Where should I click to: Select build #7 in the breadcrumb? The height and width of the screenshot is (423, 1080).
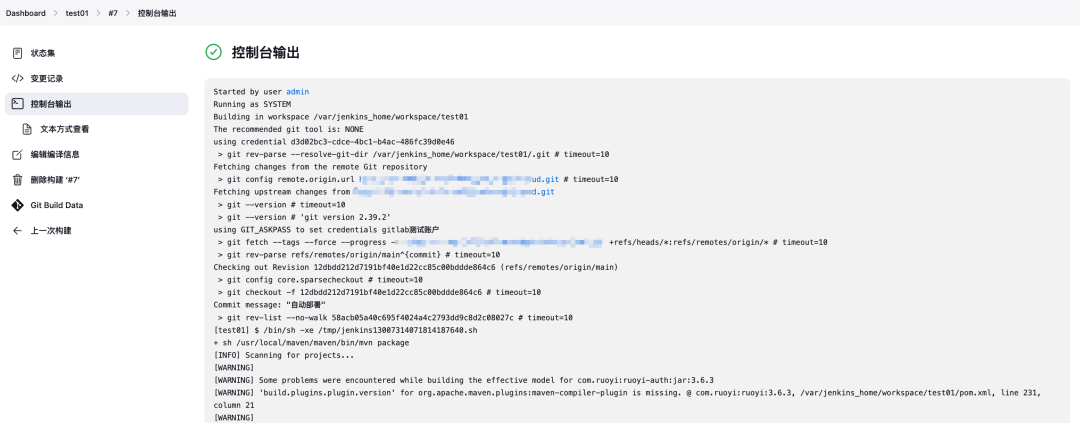coord(113,13)
